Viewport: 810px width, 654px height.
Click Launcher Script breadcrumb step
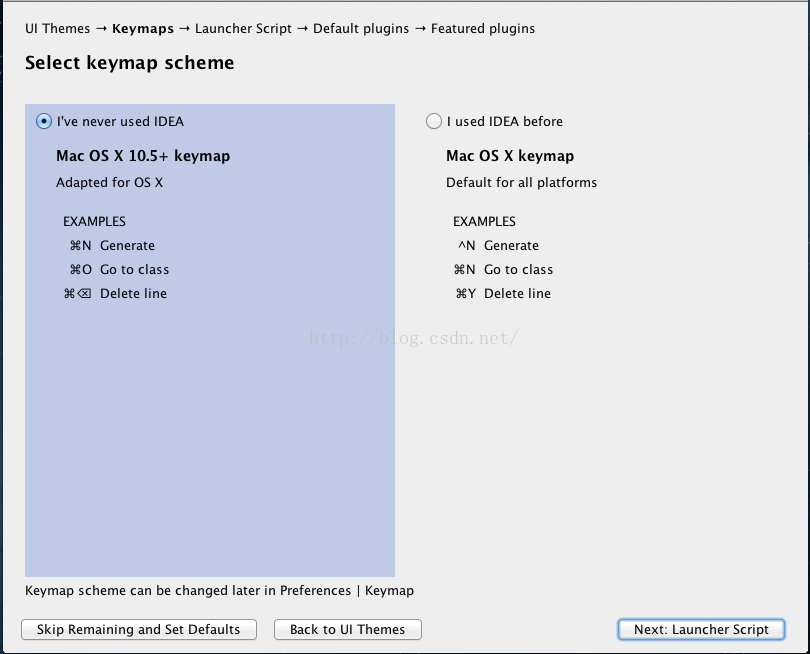tap(243, 29)
